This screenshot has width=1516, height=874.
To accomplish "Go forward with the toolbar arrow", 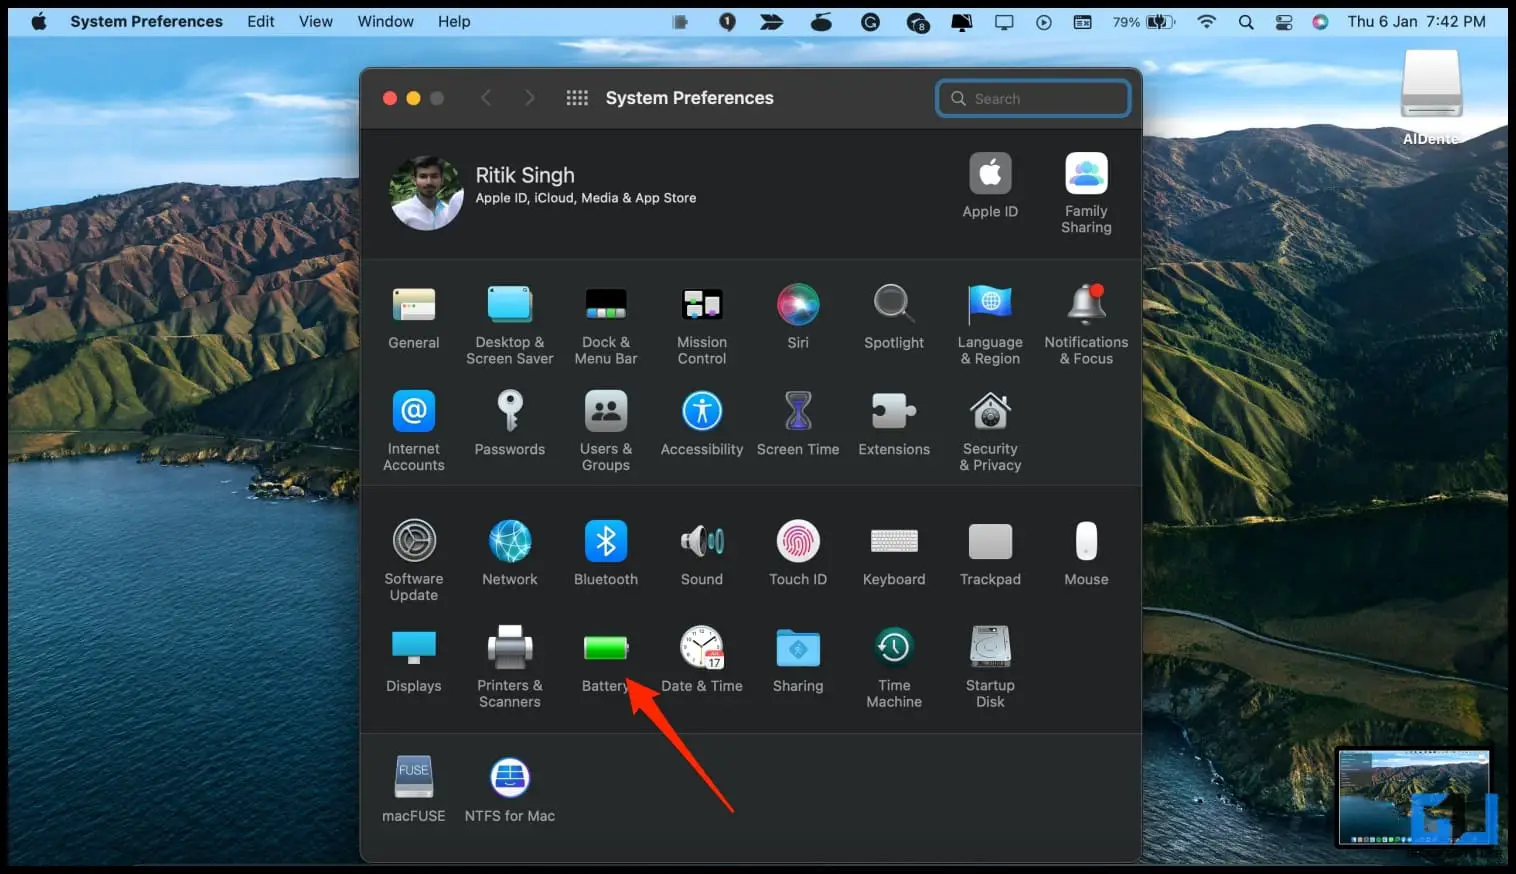I will click(530, 98).
